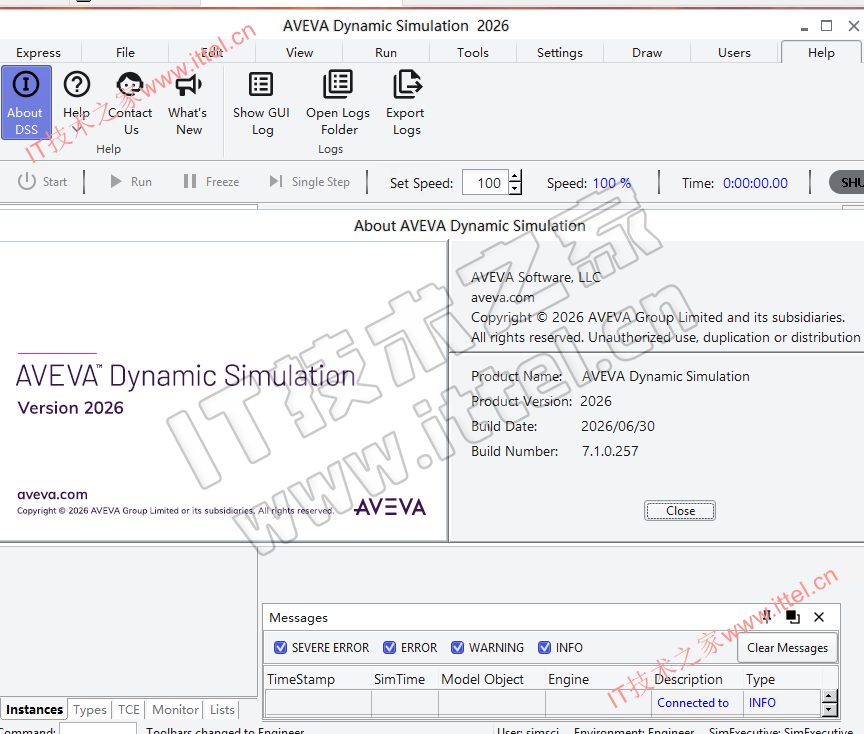The height and width of the screenshot is (734, 864).
Task: Open the Run ribbon tab
Action: pyautogui.click(x=386, y=53)
